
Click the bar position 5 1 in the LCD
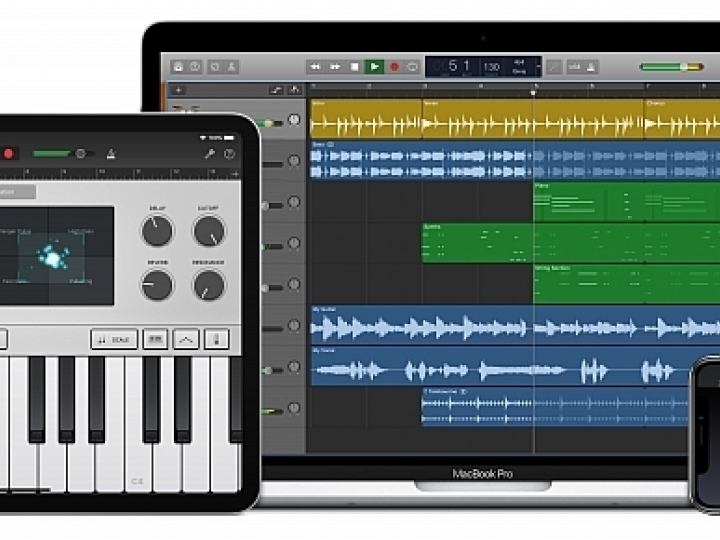click(459, 66)
